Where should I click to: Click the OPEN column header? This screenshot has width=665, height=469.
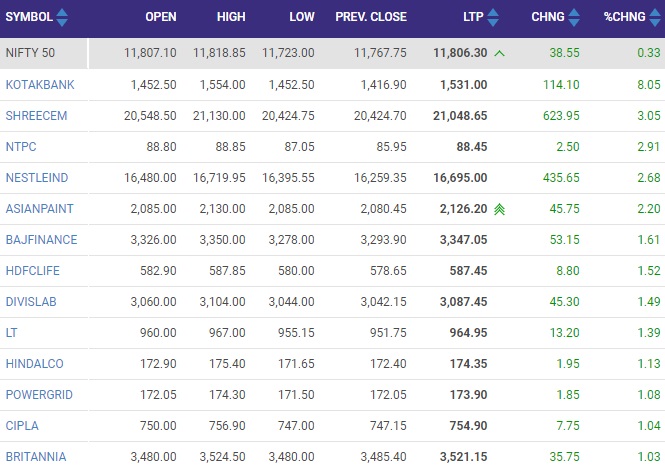161,17
